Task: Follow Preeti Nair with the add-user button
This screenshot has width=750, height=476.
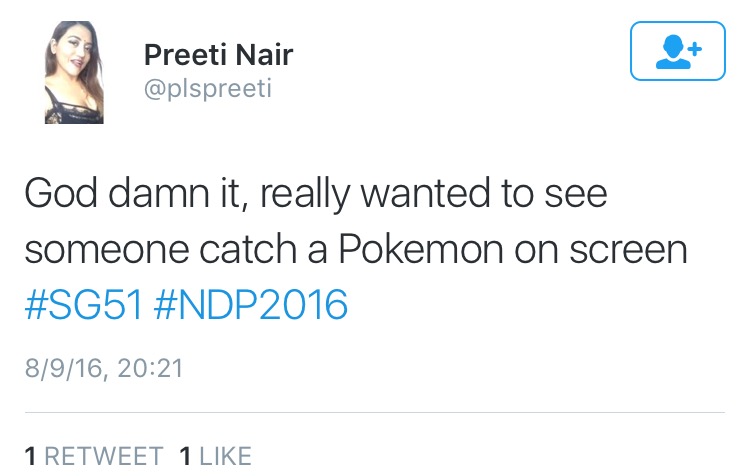Action: click(x=677, y=51)
